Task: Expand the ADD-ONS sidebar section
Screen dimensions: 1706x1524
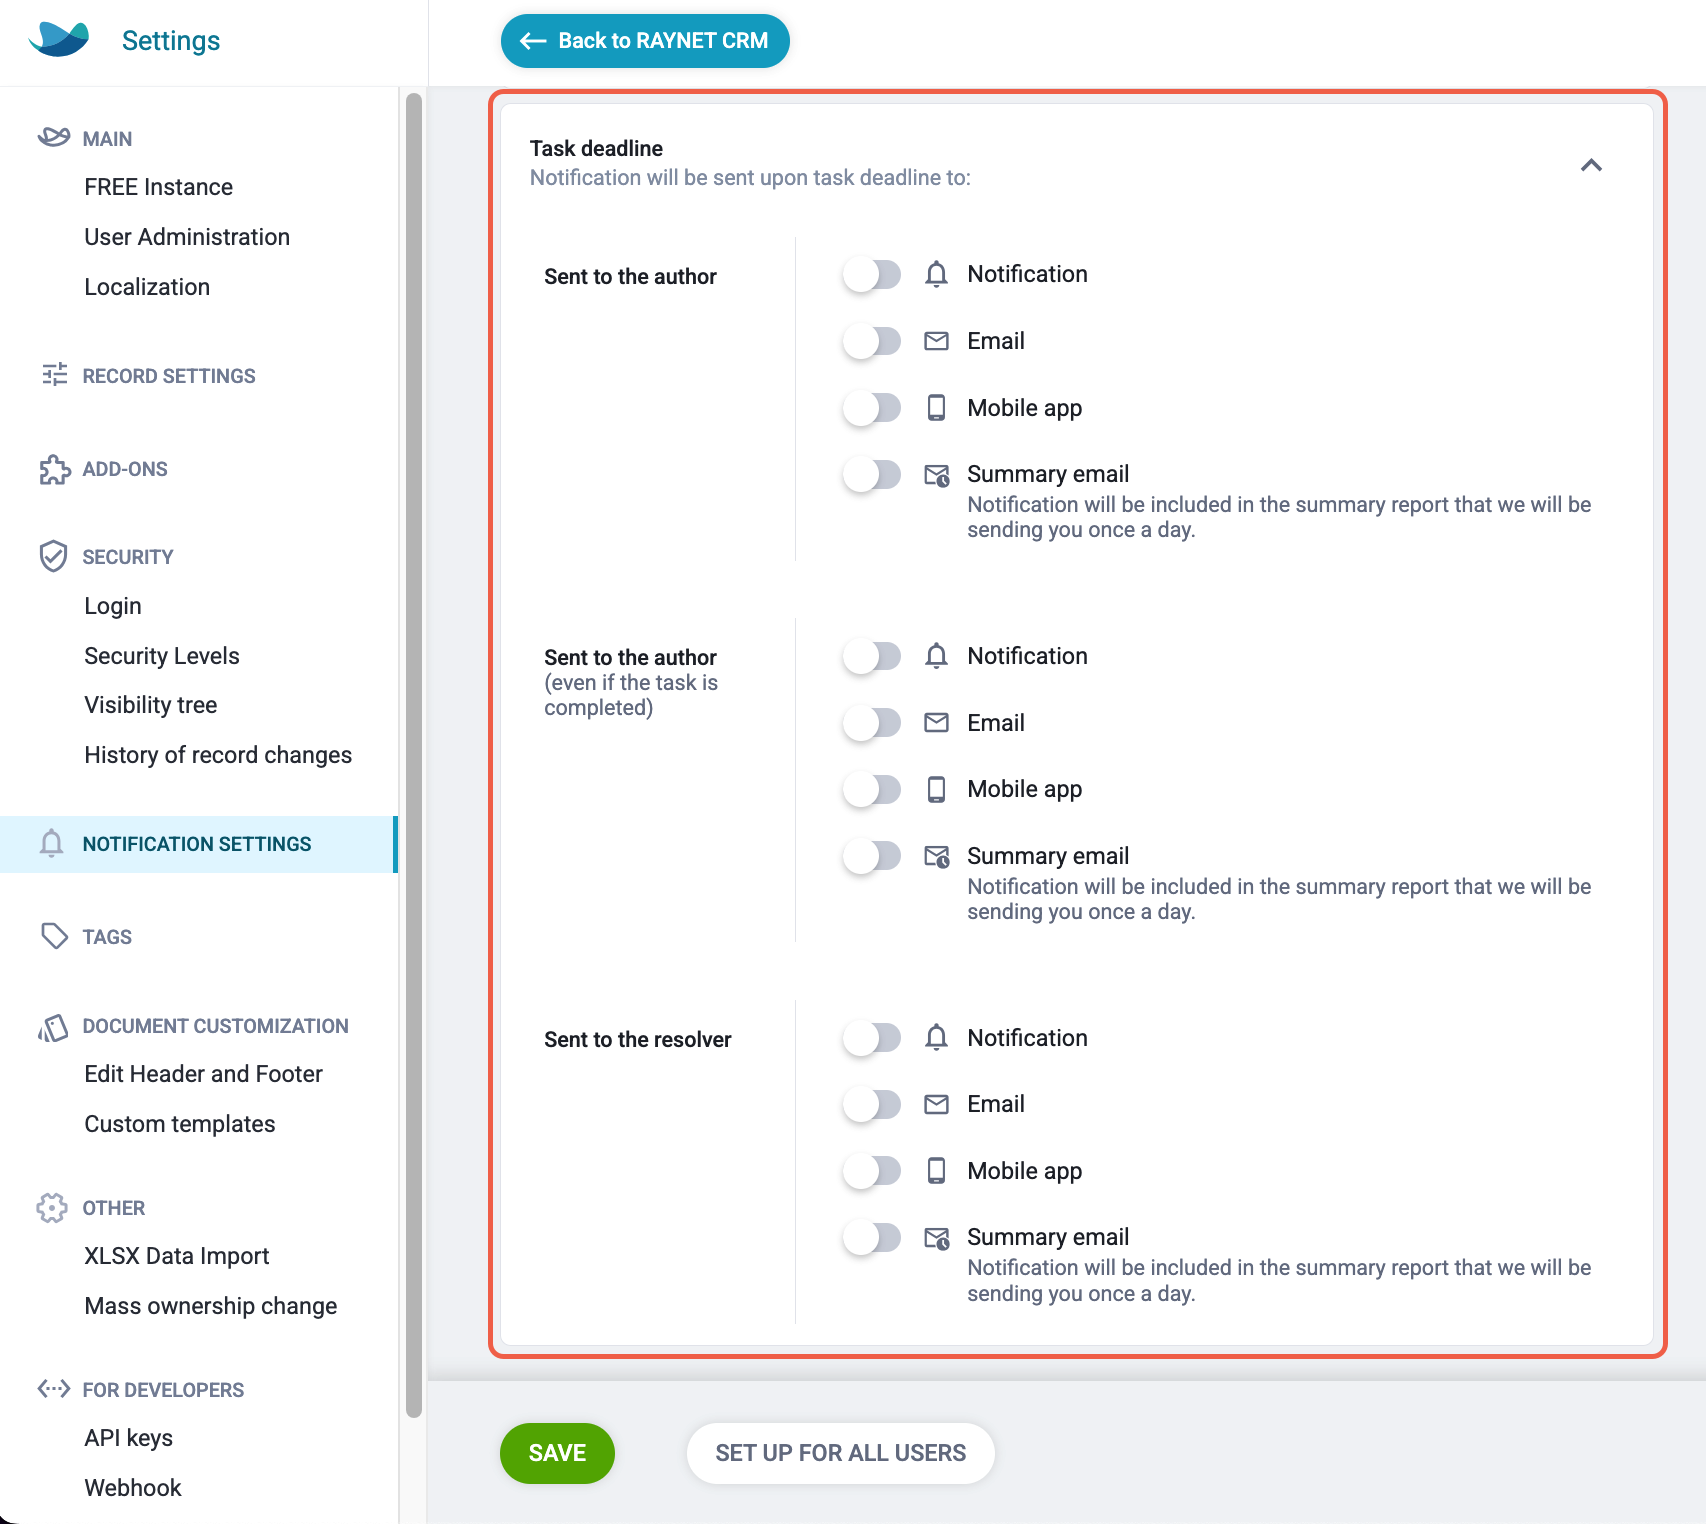Action: click(x=125, y=469)
